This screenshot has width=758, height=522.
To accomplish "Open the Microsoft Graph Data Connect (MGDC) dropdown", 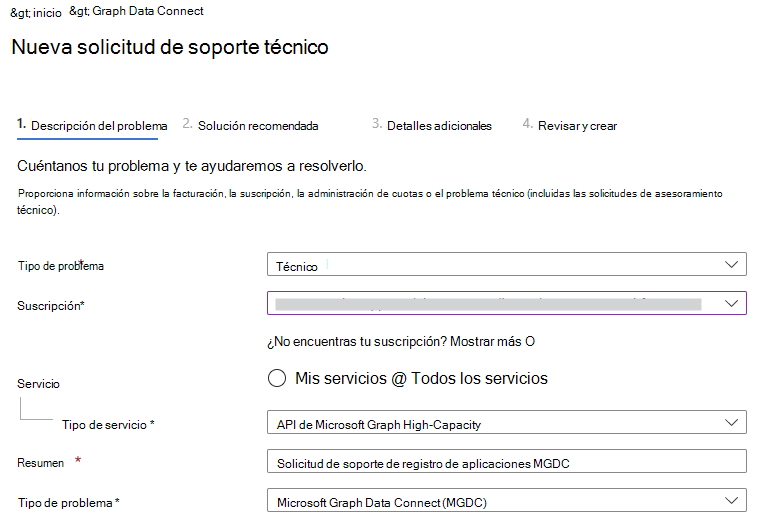I will tap(507, 500).
